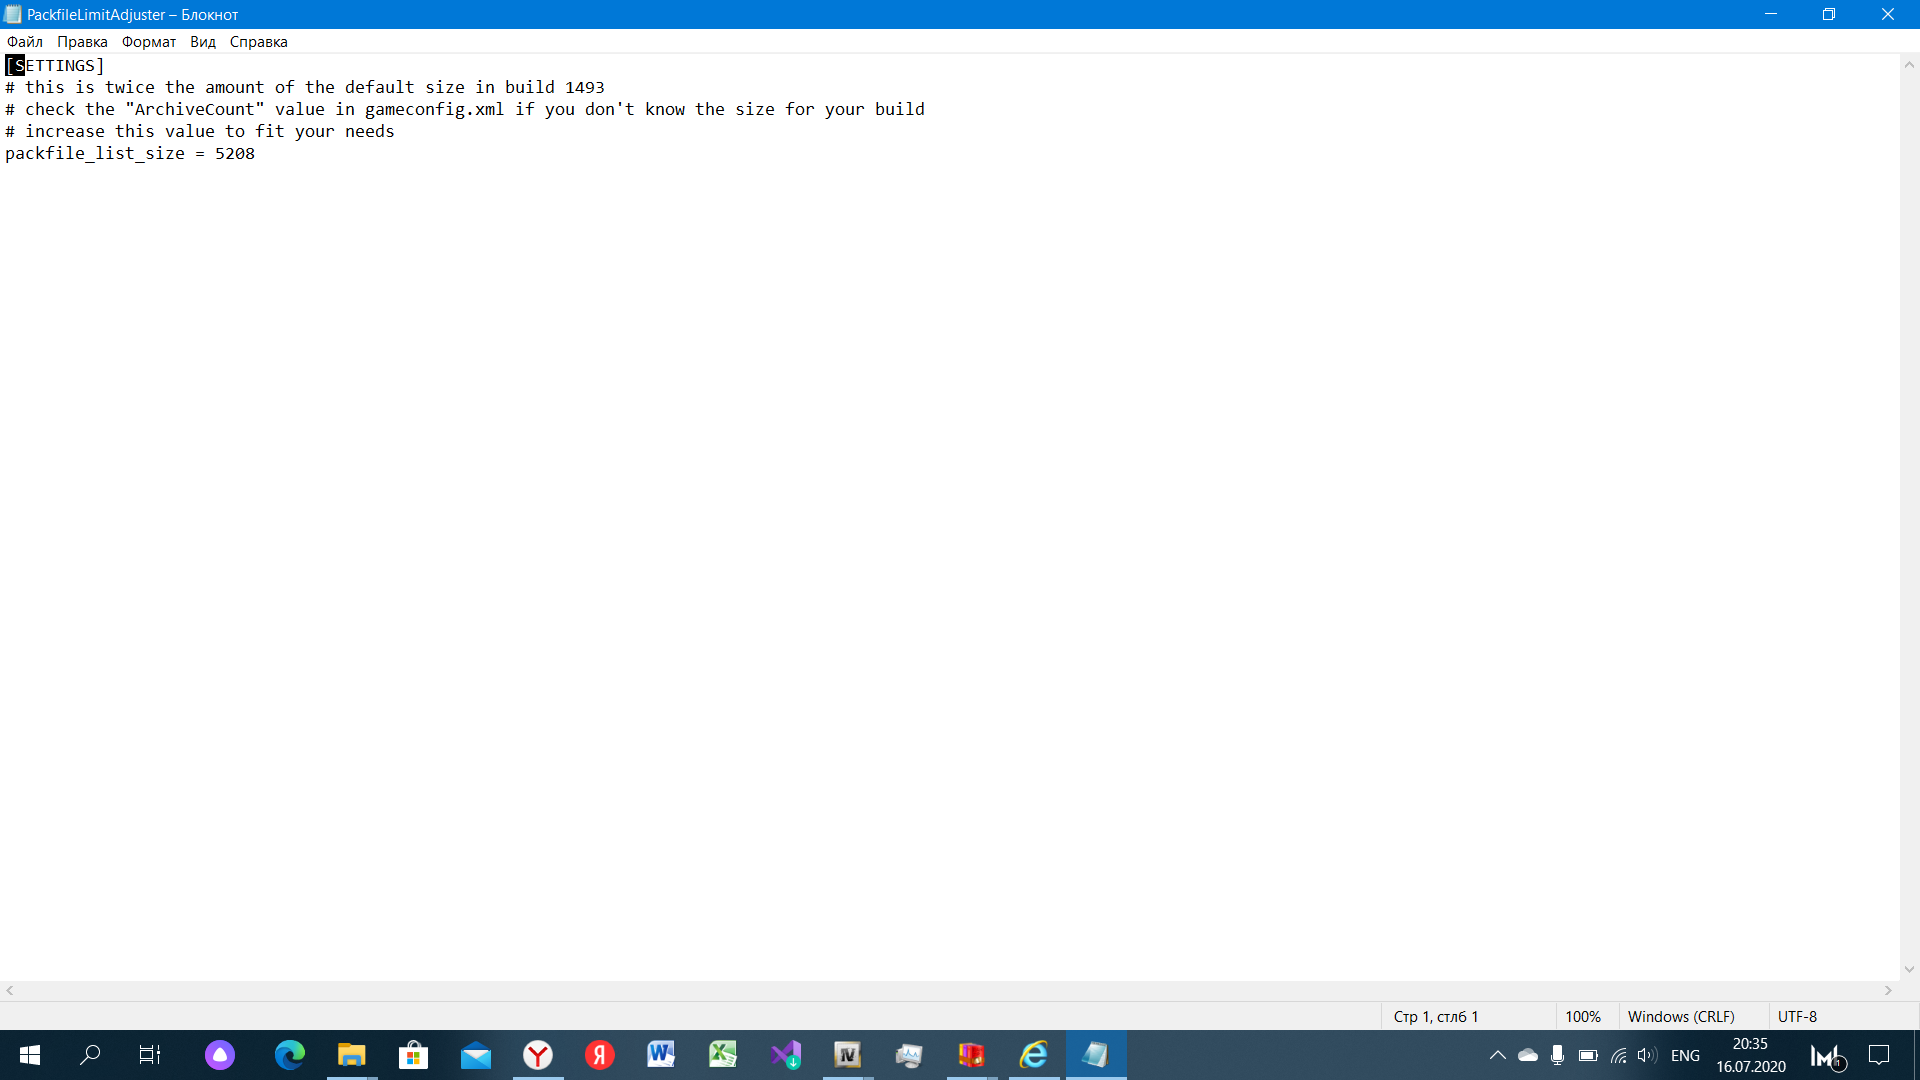Switch to Excel in taskbar
This screenshot has height=1080, width=1920.
pyautogui.click(x=723, y=1055)
